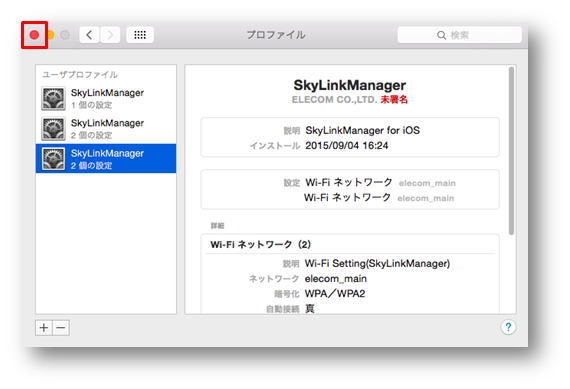Go forward with the right chevron button

coord(110,35)
